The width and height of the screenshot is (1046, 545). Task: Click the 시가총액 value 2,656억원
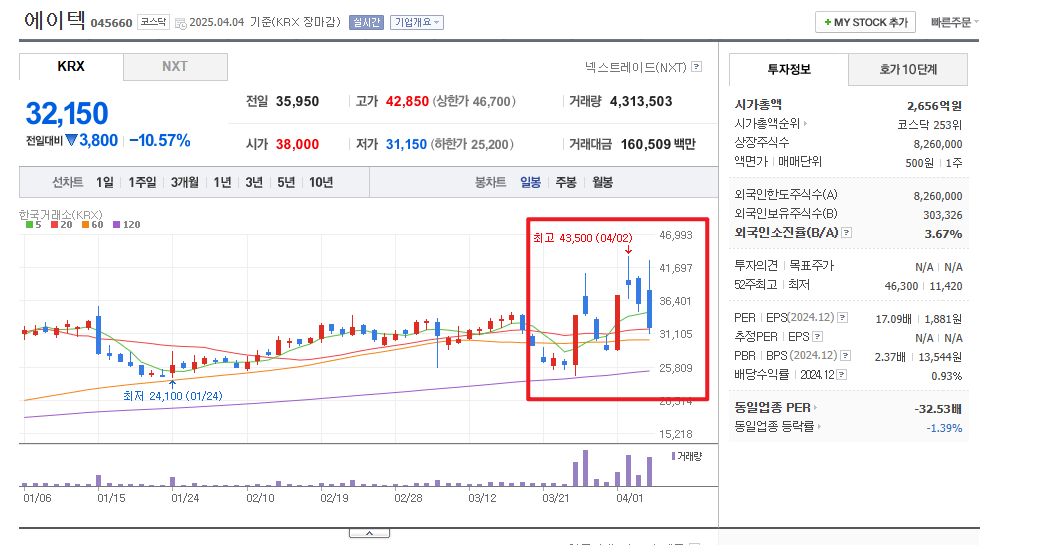pyautogui.click(x=934, y=105)
